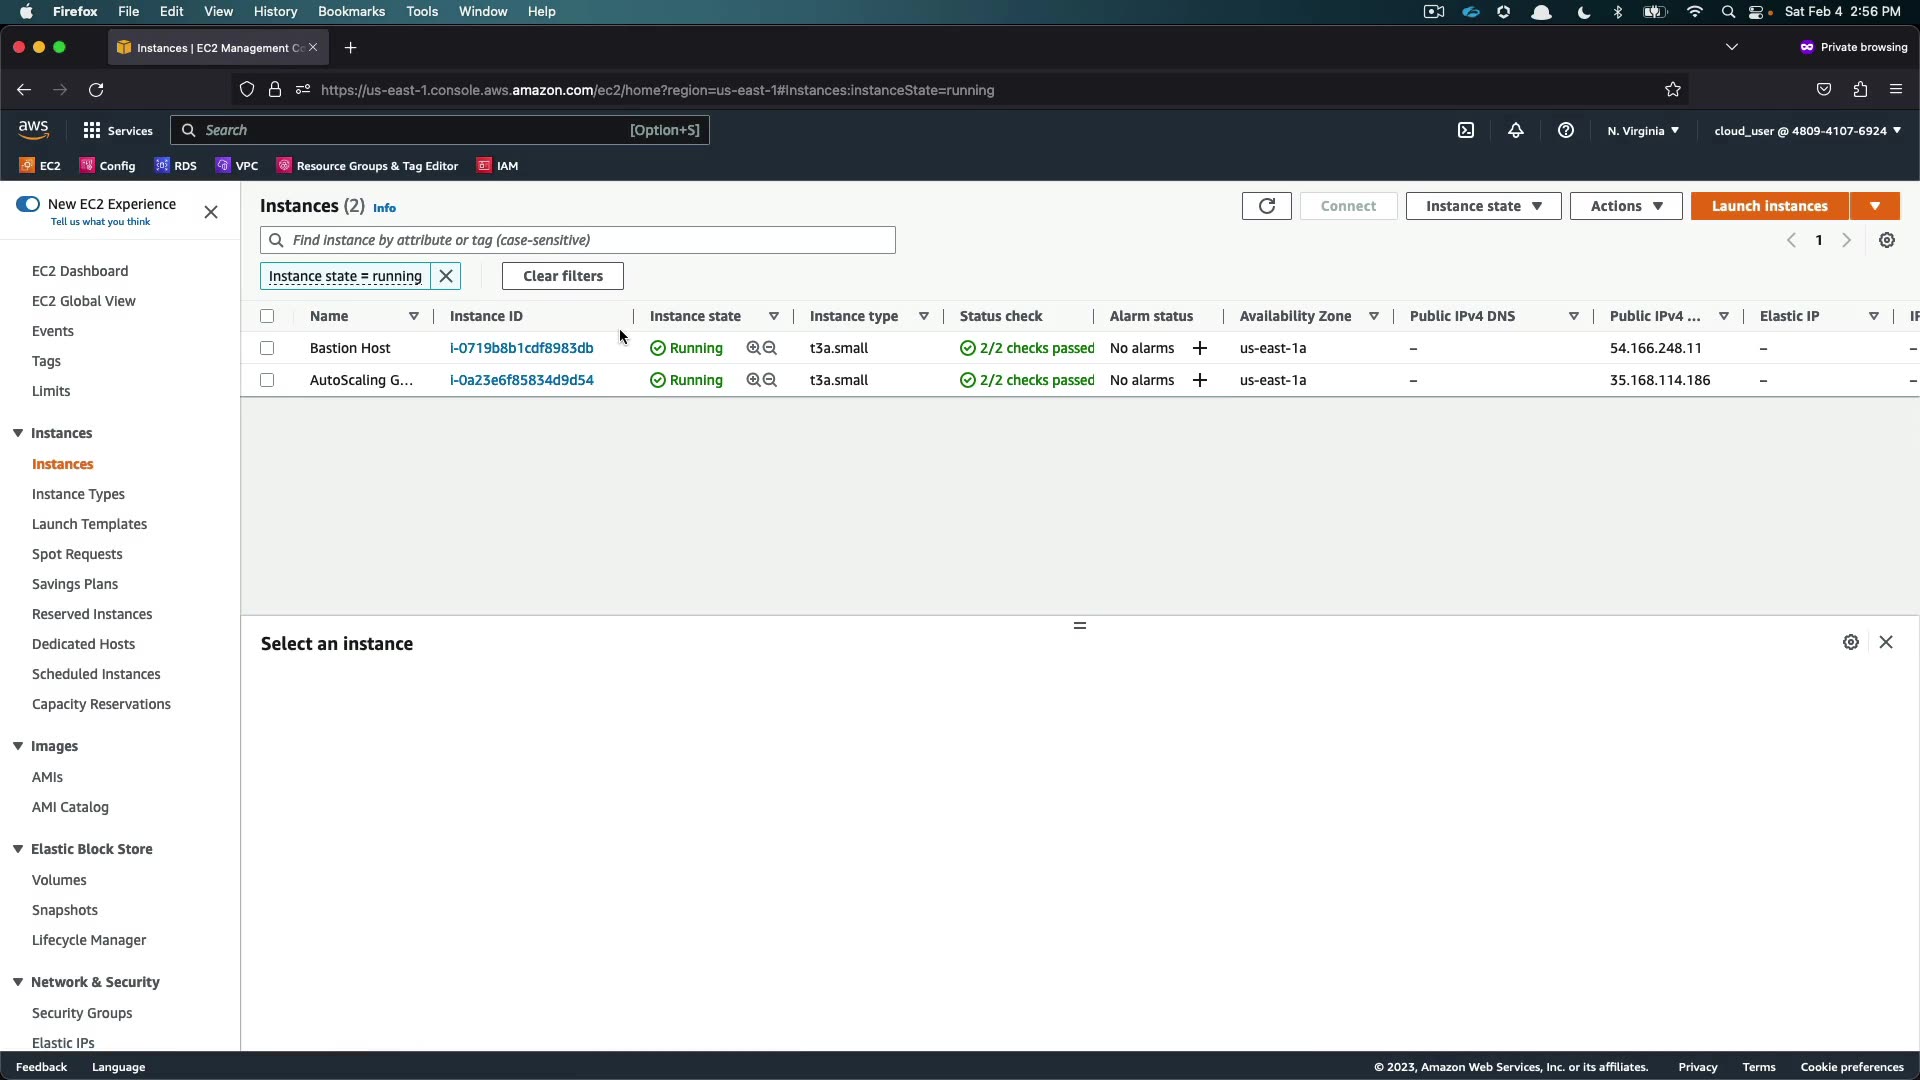This screenshot has height=1080, width=1920.
Task: Open details panel settings gear
Action: pyautogui.click(x=1850, y=642)
